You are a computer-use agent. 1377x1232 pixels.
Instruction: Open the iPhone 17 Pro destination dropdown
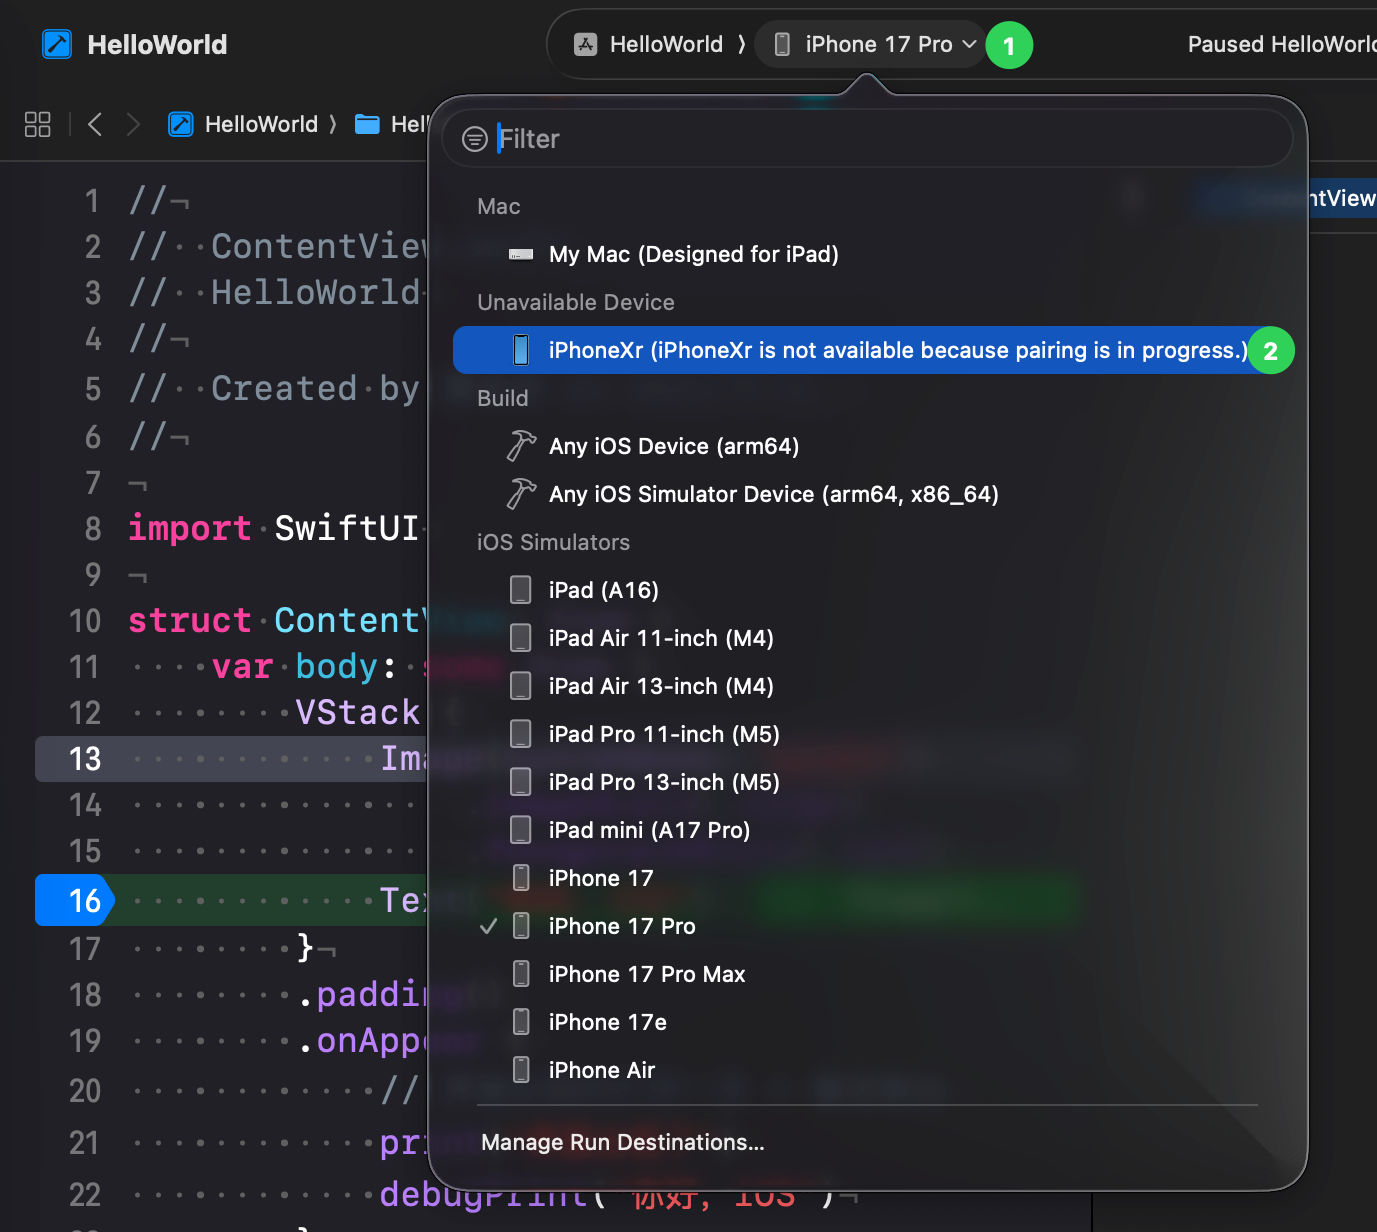click(x=870, y=45)
